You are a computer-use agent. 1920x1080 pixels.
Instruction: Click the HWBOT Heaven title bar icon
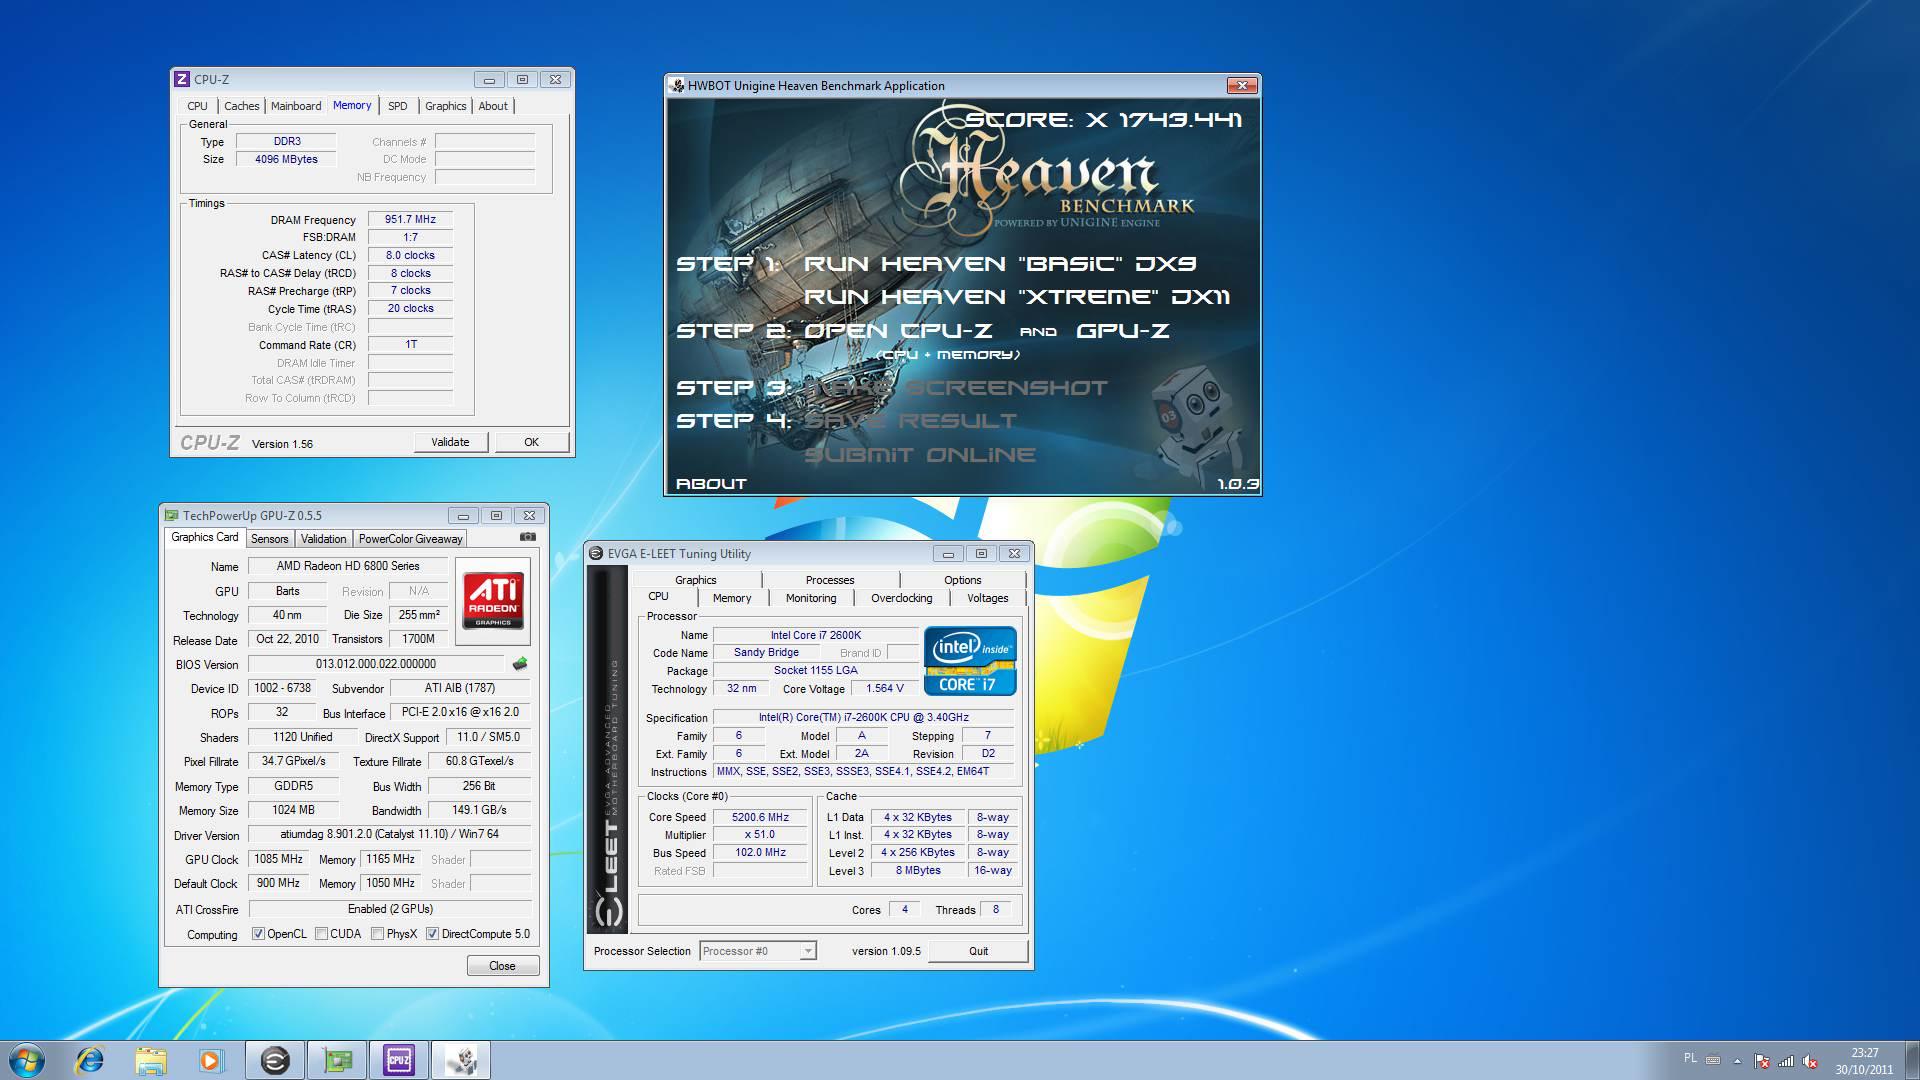point(677,86)
